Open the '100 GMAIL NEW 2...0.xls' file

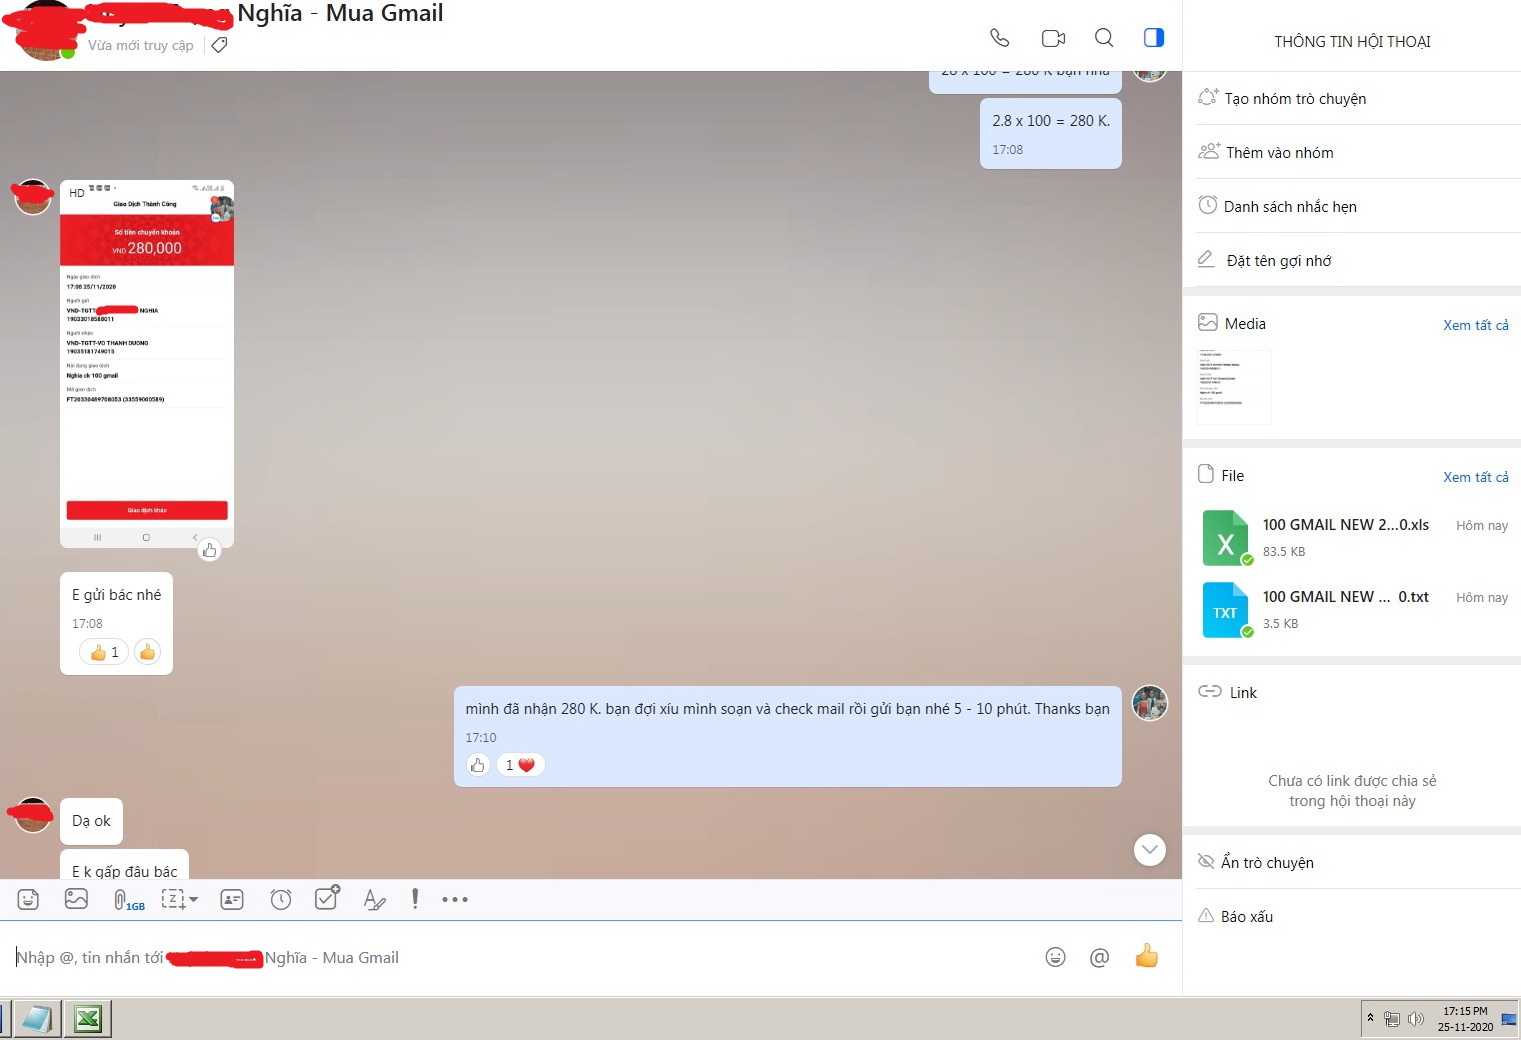[1346, 525]
